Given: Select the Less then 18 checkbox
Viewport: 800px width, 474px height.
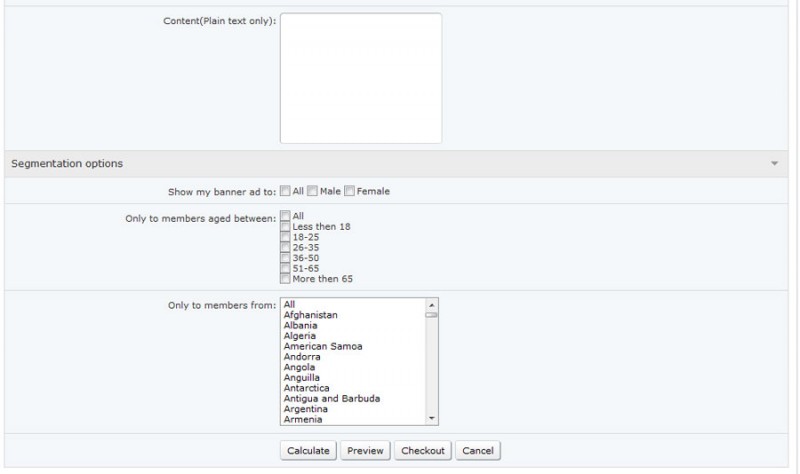Looking at the screenshot, I should tap(285, 227).
